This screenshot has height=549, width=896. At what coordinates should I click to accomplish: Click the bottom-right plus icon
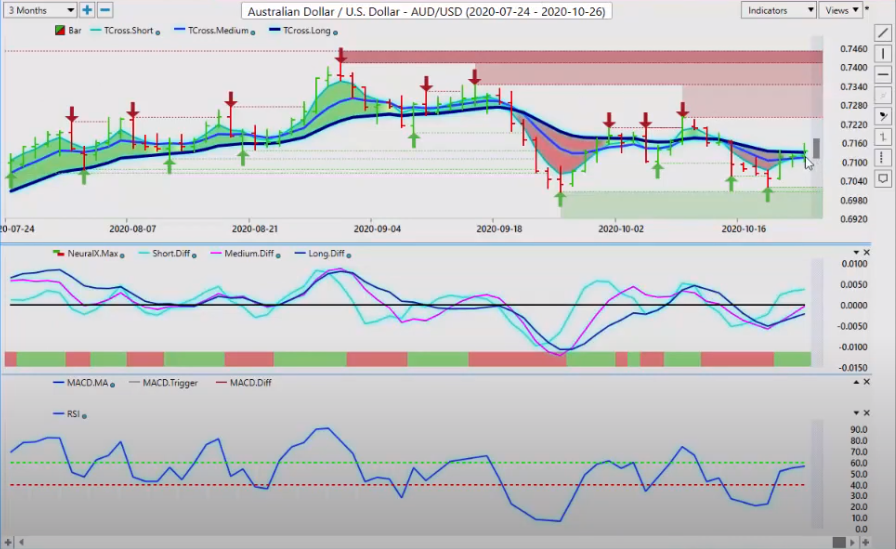(866, 542)
